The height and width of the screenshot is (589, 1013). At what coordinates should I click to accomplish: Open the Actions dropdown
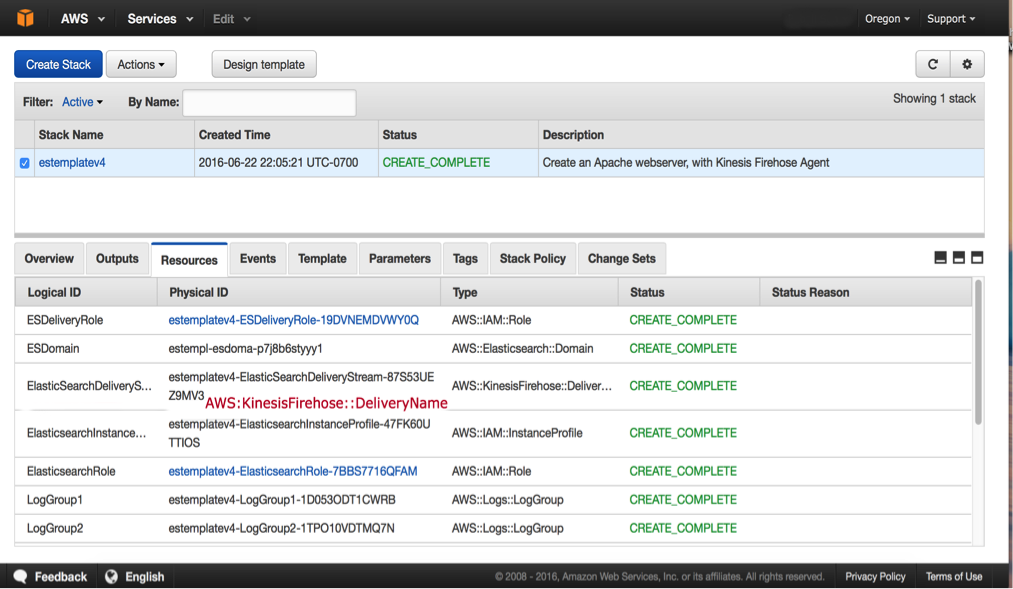tap(140, 63)
